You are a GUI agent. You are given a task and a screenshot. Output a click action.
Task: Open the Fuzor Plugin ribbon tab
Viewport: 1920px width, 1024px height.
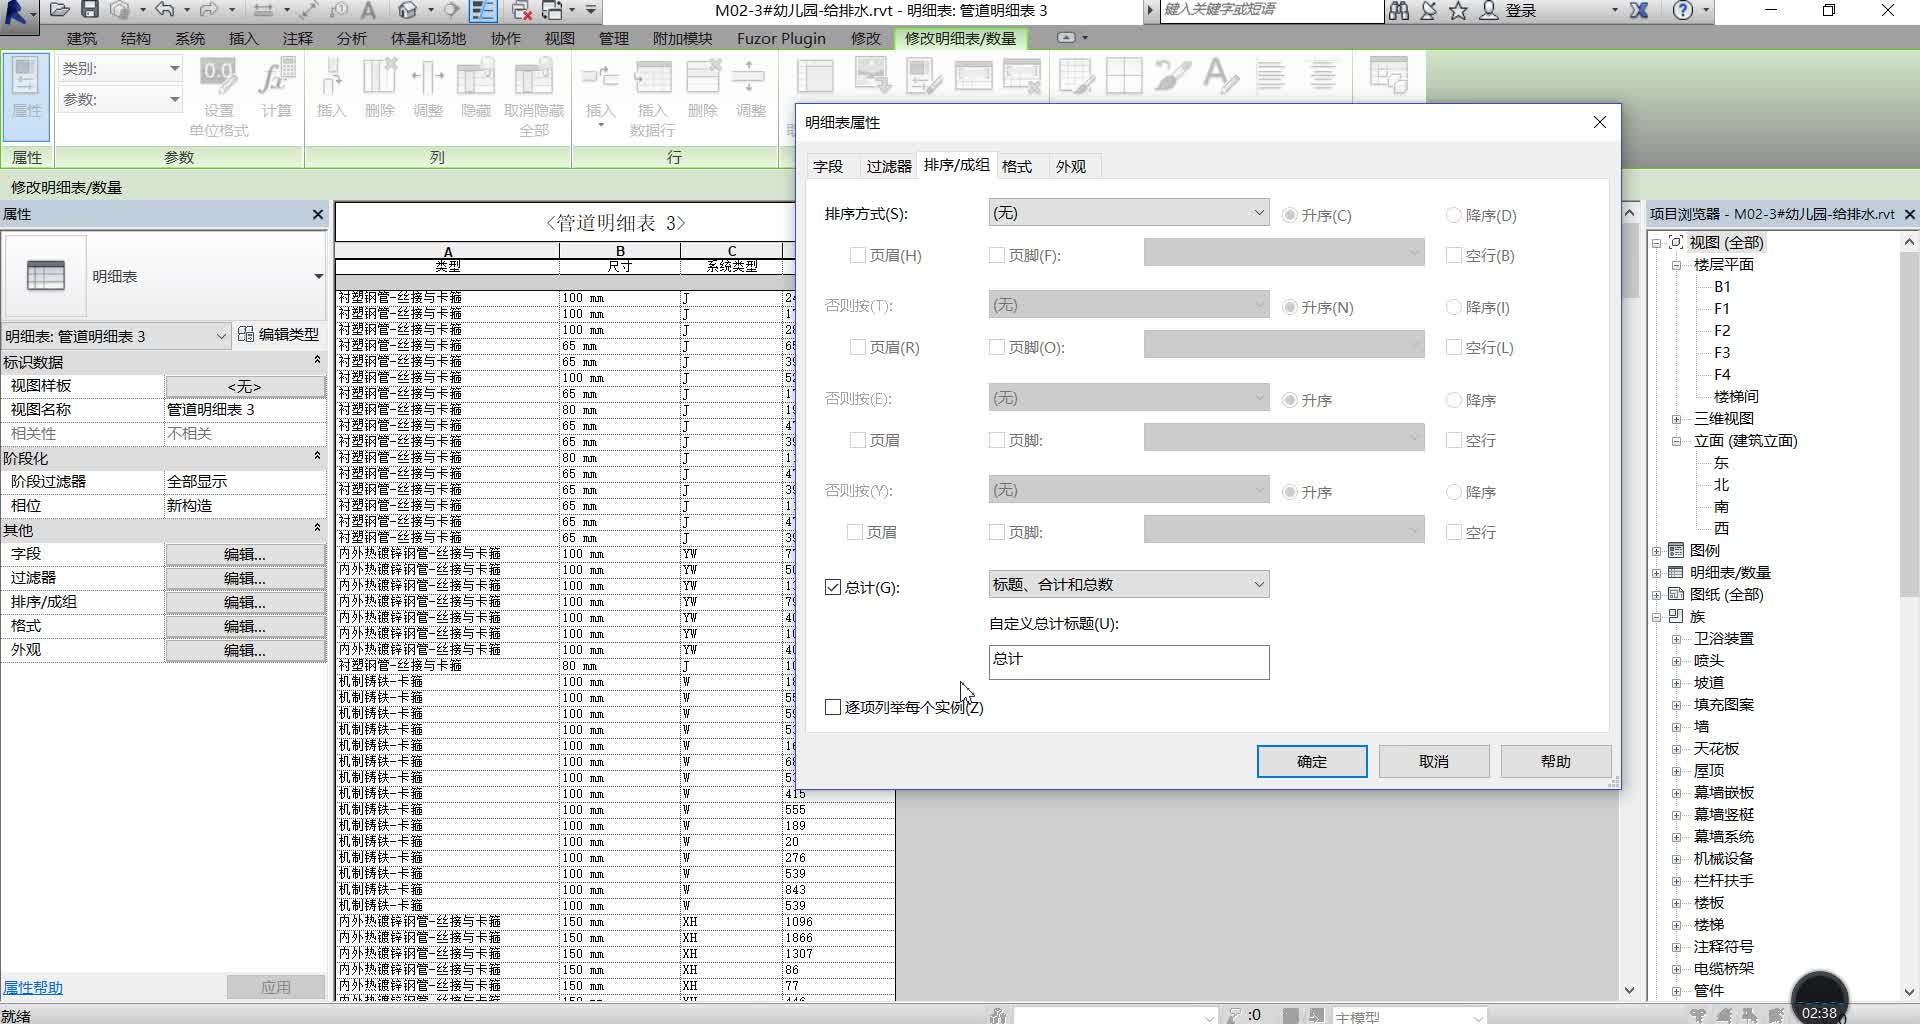pyautogui.click(x=781, y=38)
